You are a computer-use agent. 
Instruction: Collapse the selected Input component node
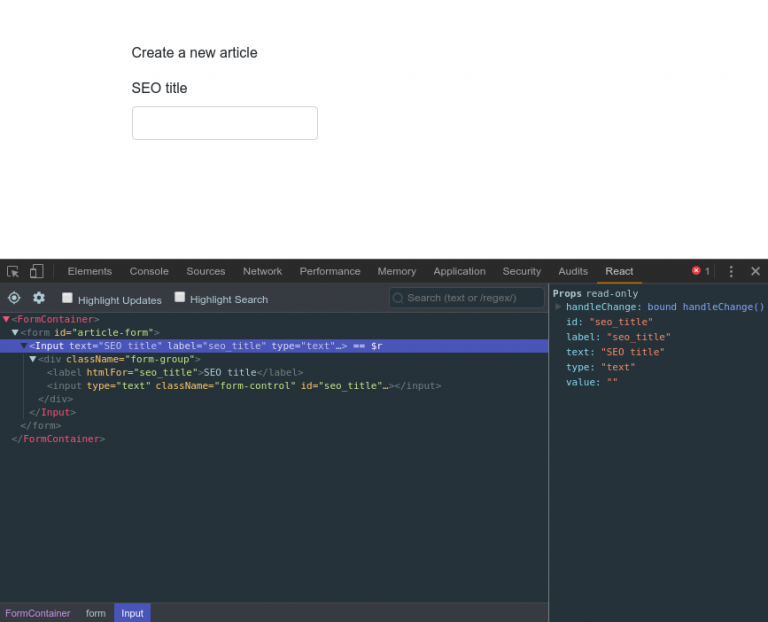(x=24, y=346)
